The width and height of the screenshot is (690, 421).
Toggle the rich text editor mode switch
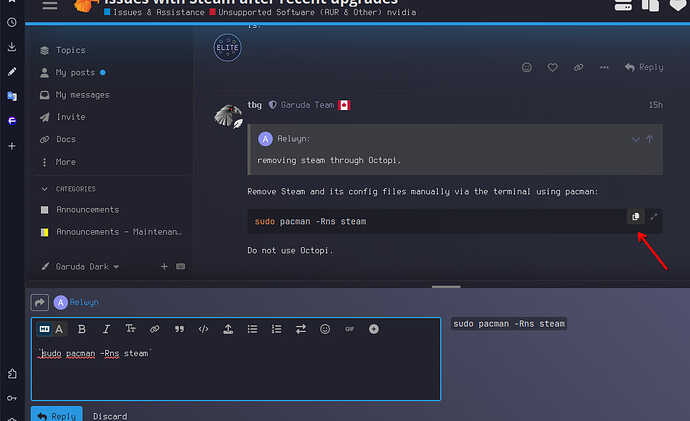pos(45,329)
